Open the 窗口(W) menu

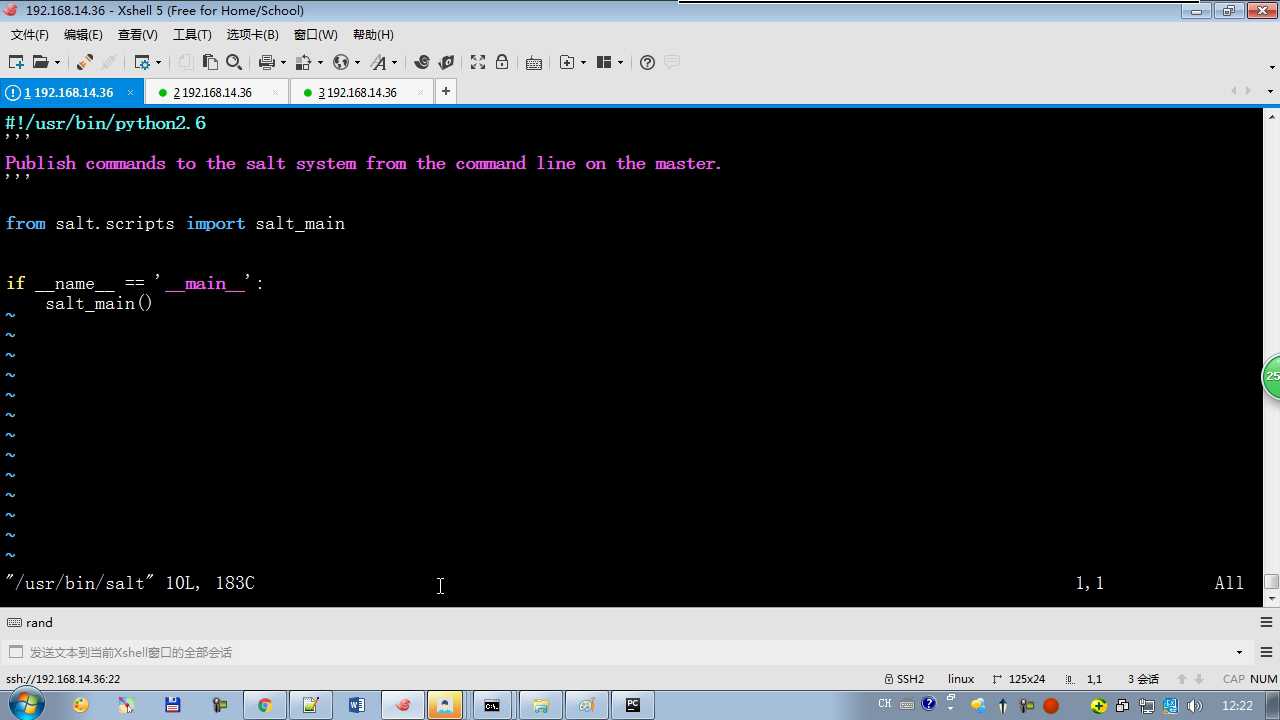316,34
